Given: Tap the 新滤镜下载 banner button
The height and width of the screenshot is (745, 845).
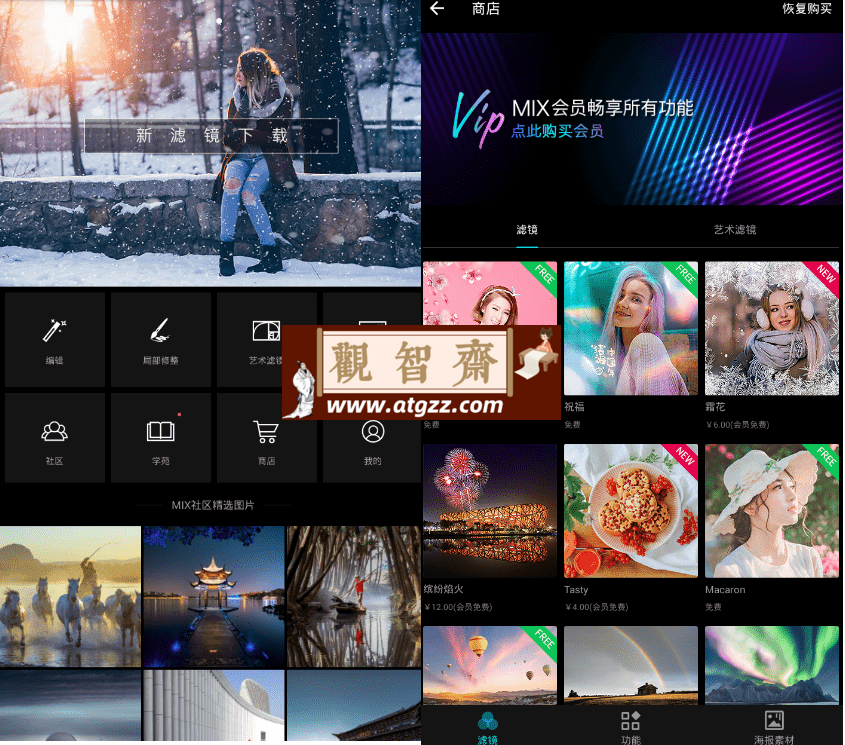Looking at the screenshot, I should pos(211,135).
